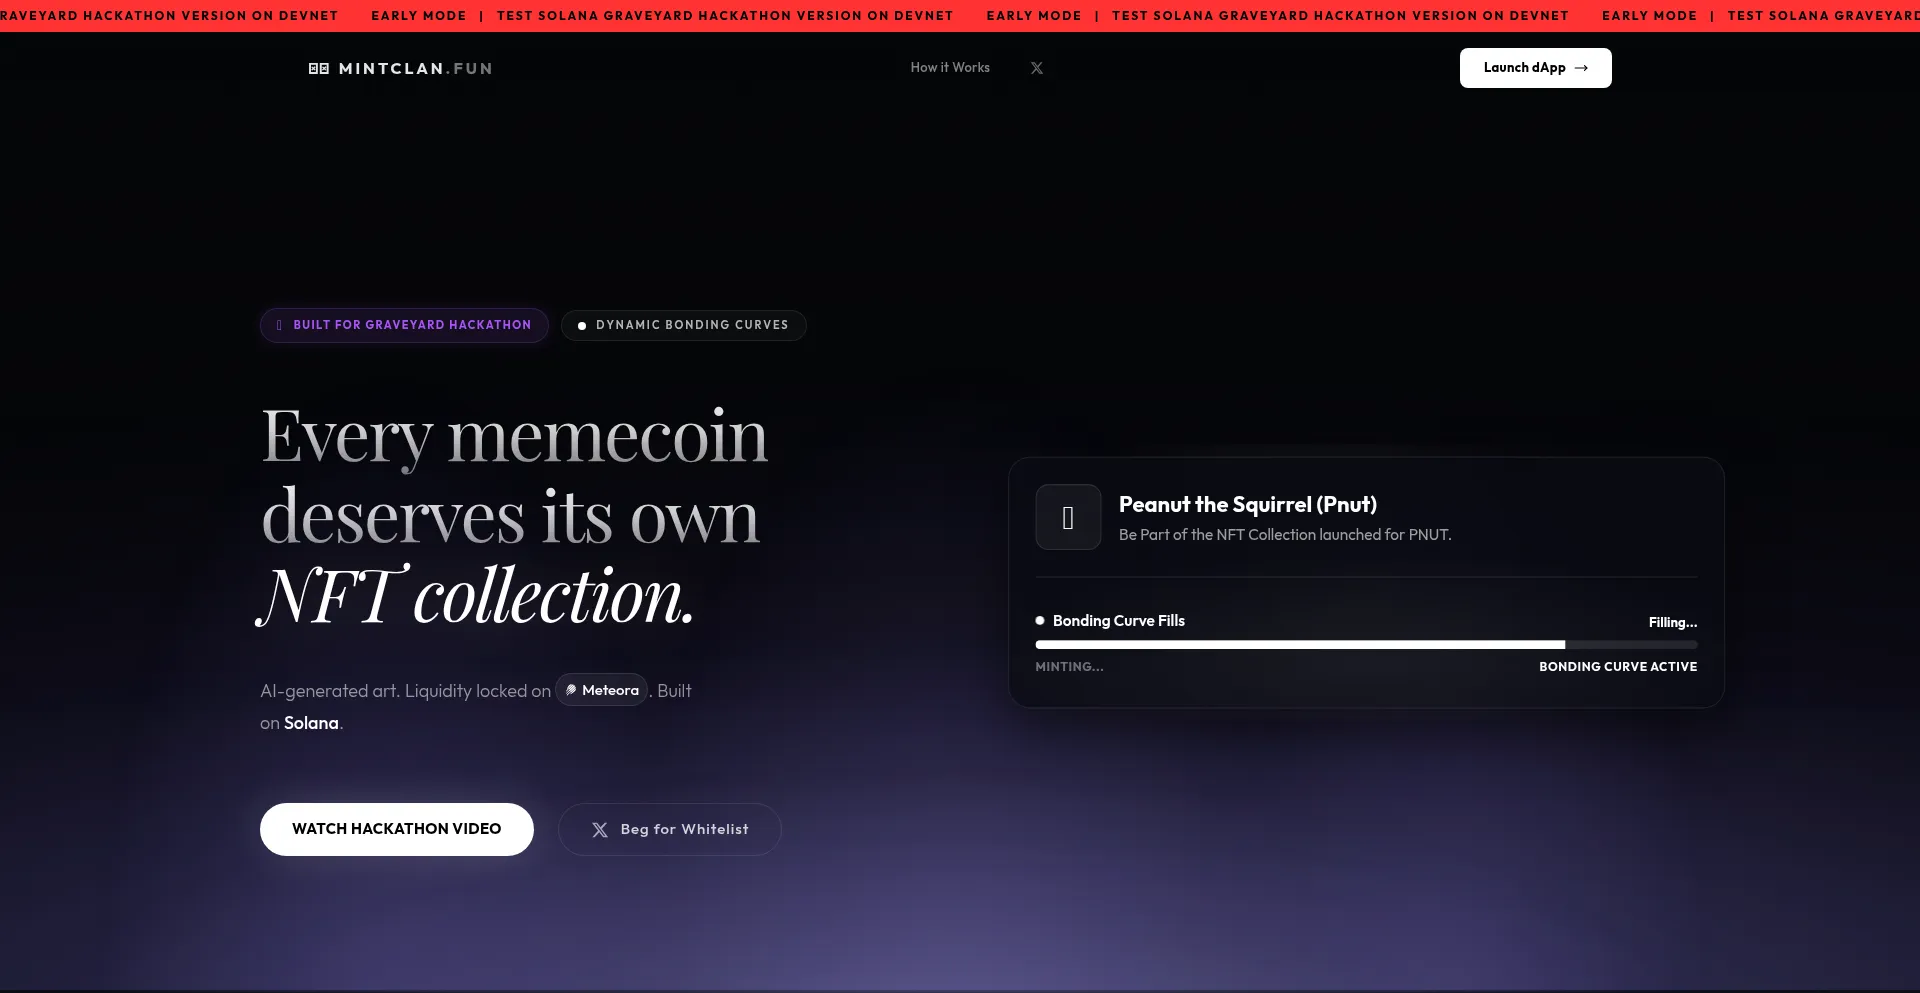This screenshot has height=993, width=1920.
Task: Watch the hackathon video
Action: pos(397,829)
